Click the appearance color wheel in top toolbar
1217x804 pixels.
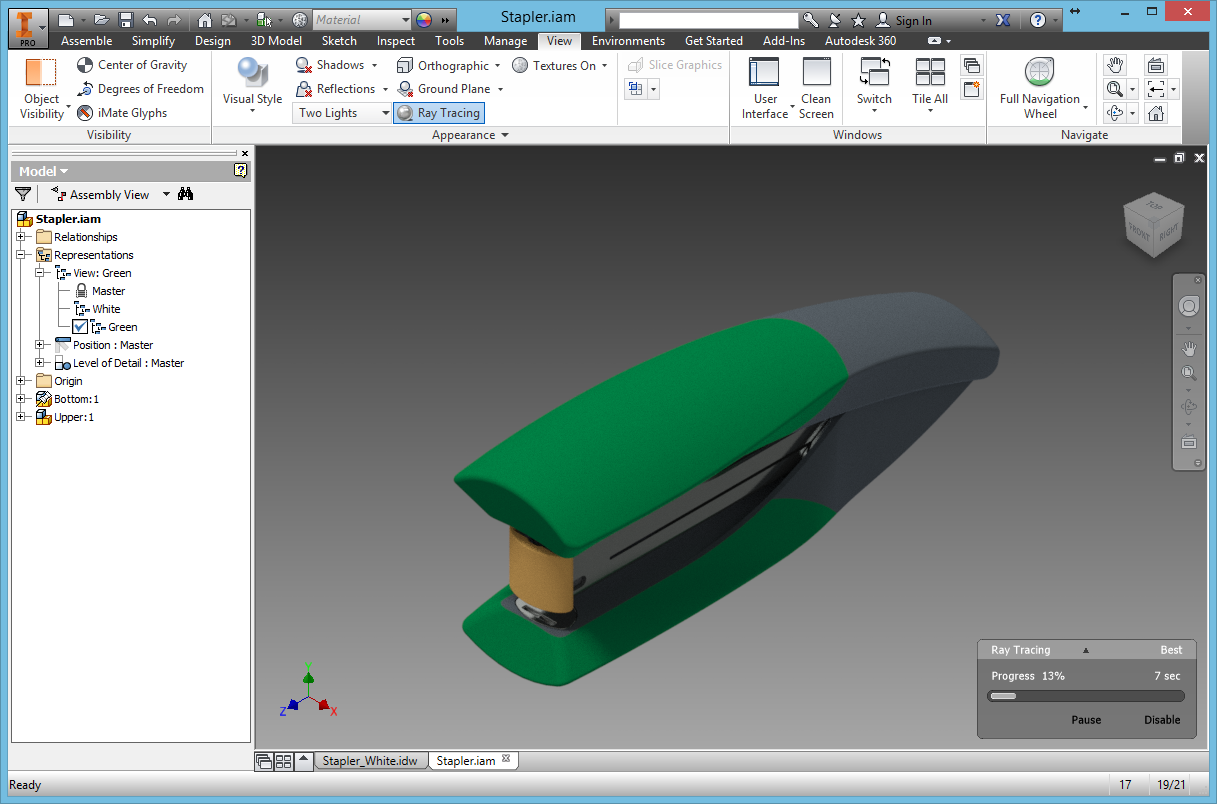pyautogui.click(x=424, y=20)
